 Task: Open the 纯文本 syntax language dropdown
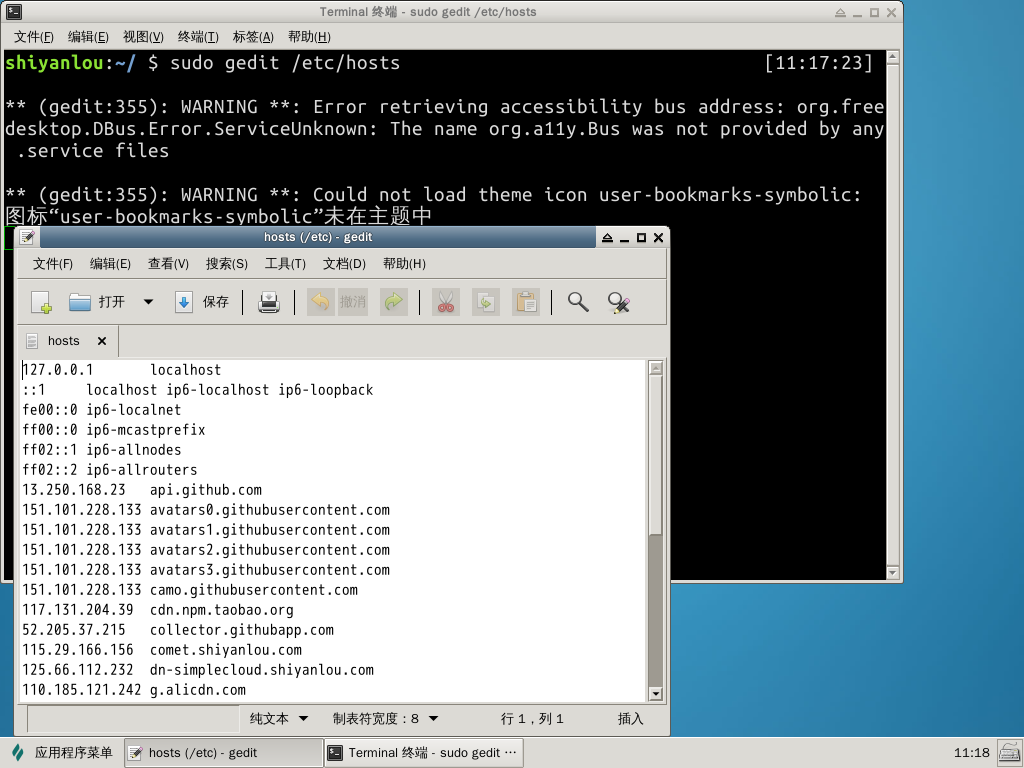coord(279,718)
